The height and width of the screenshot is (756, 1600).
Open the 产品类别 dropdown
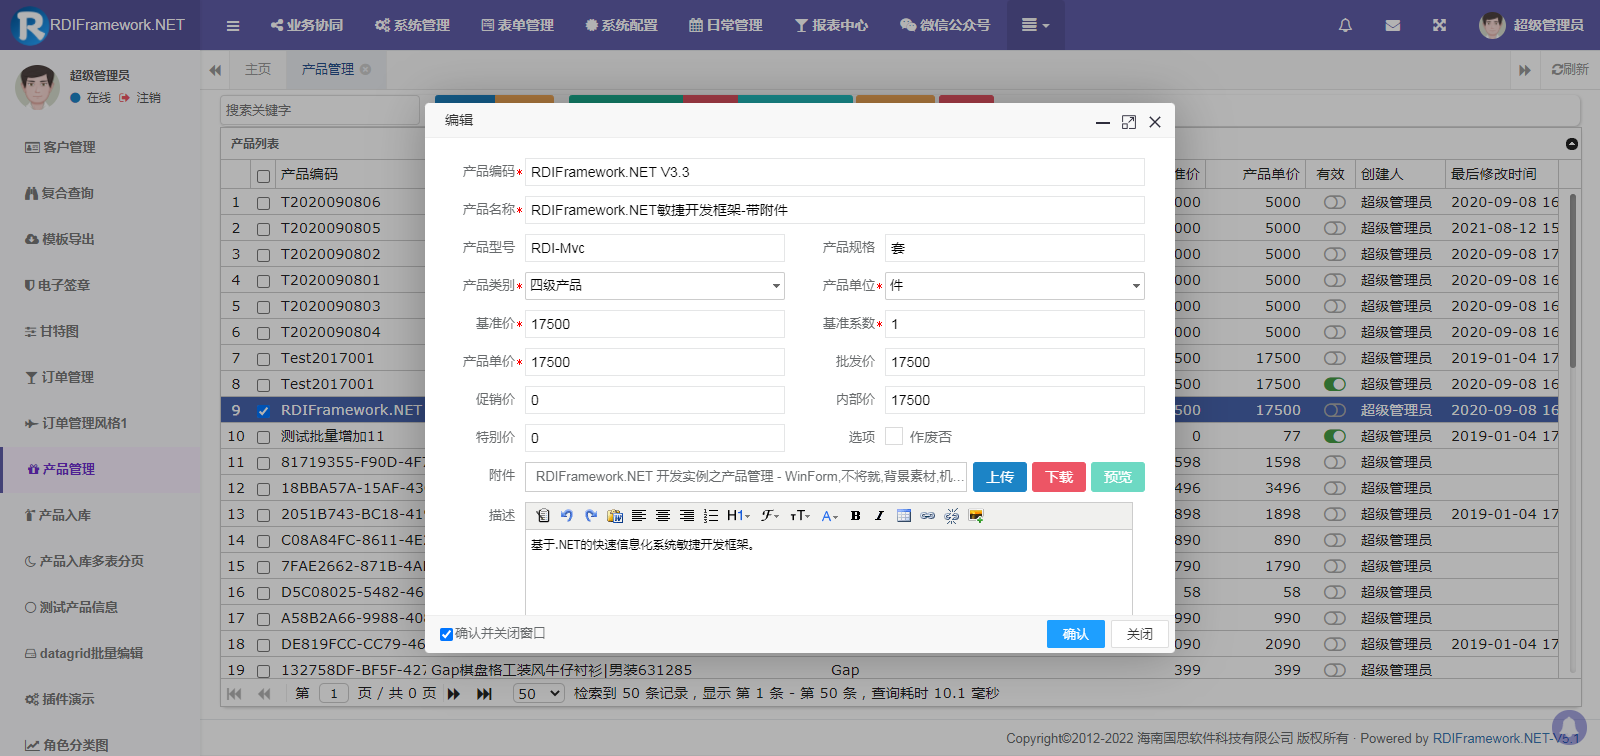(x=776, y=286)
